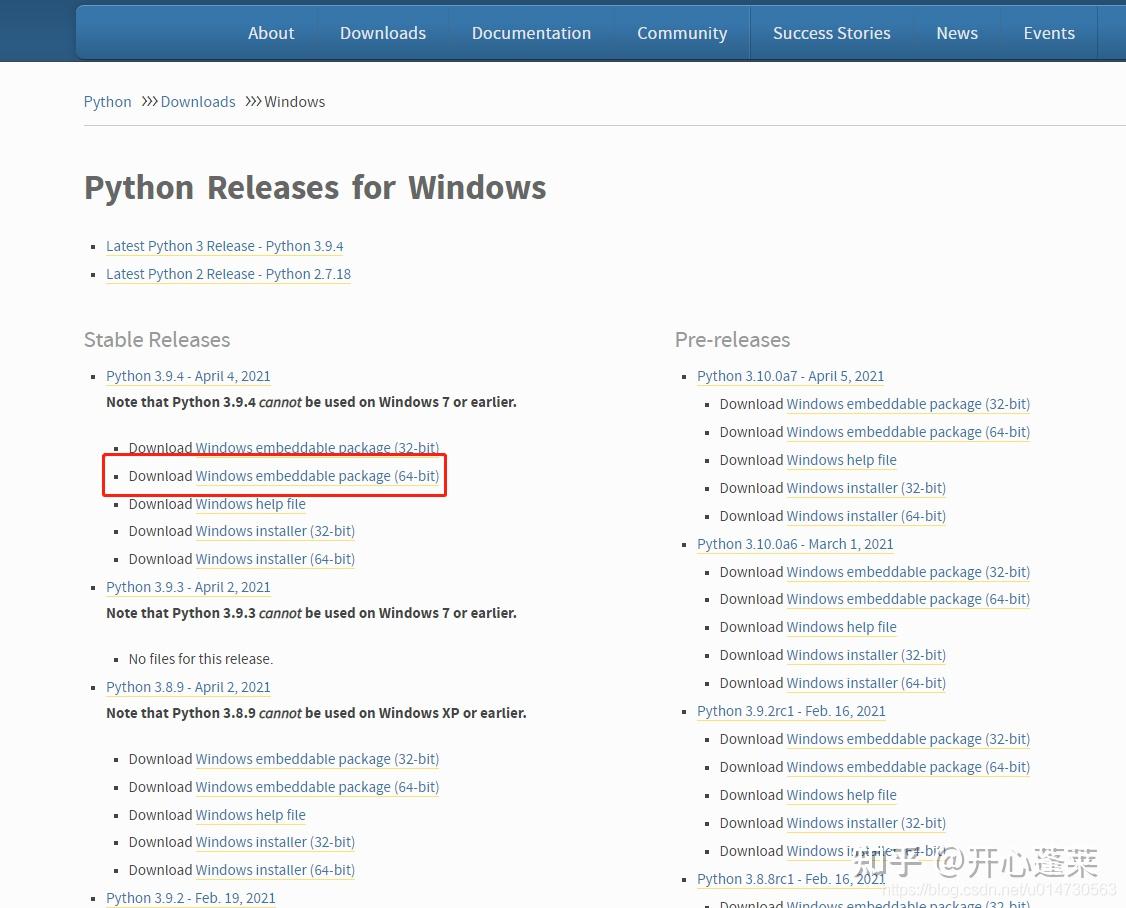Open the Python 3.8.9 release page
Screen dimensions: 1126x908
tap(188, 687)
